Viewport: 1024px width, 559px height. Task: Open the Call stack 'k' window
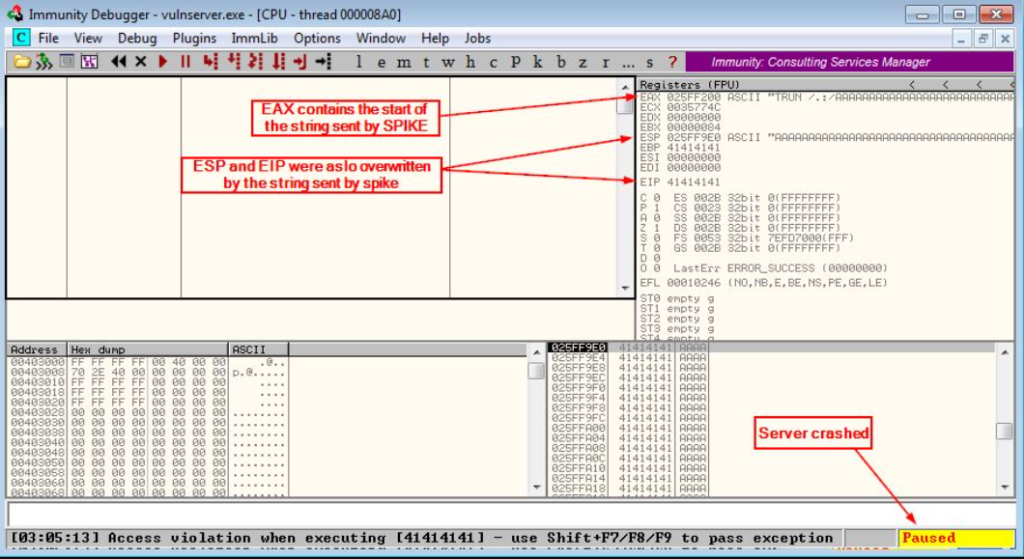tap(538, 62)
